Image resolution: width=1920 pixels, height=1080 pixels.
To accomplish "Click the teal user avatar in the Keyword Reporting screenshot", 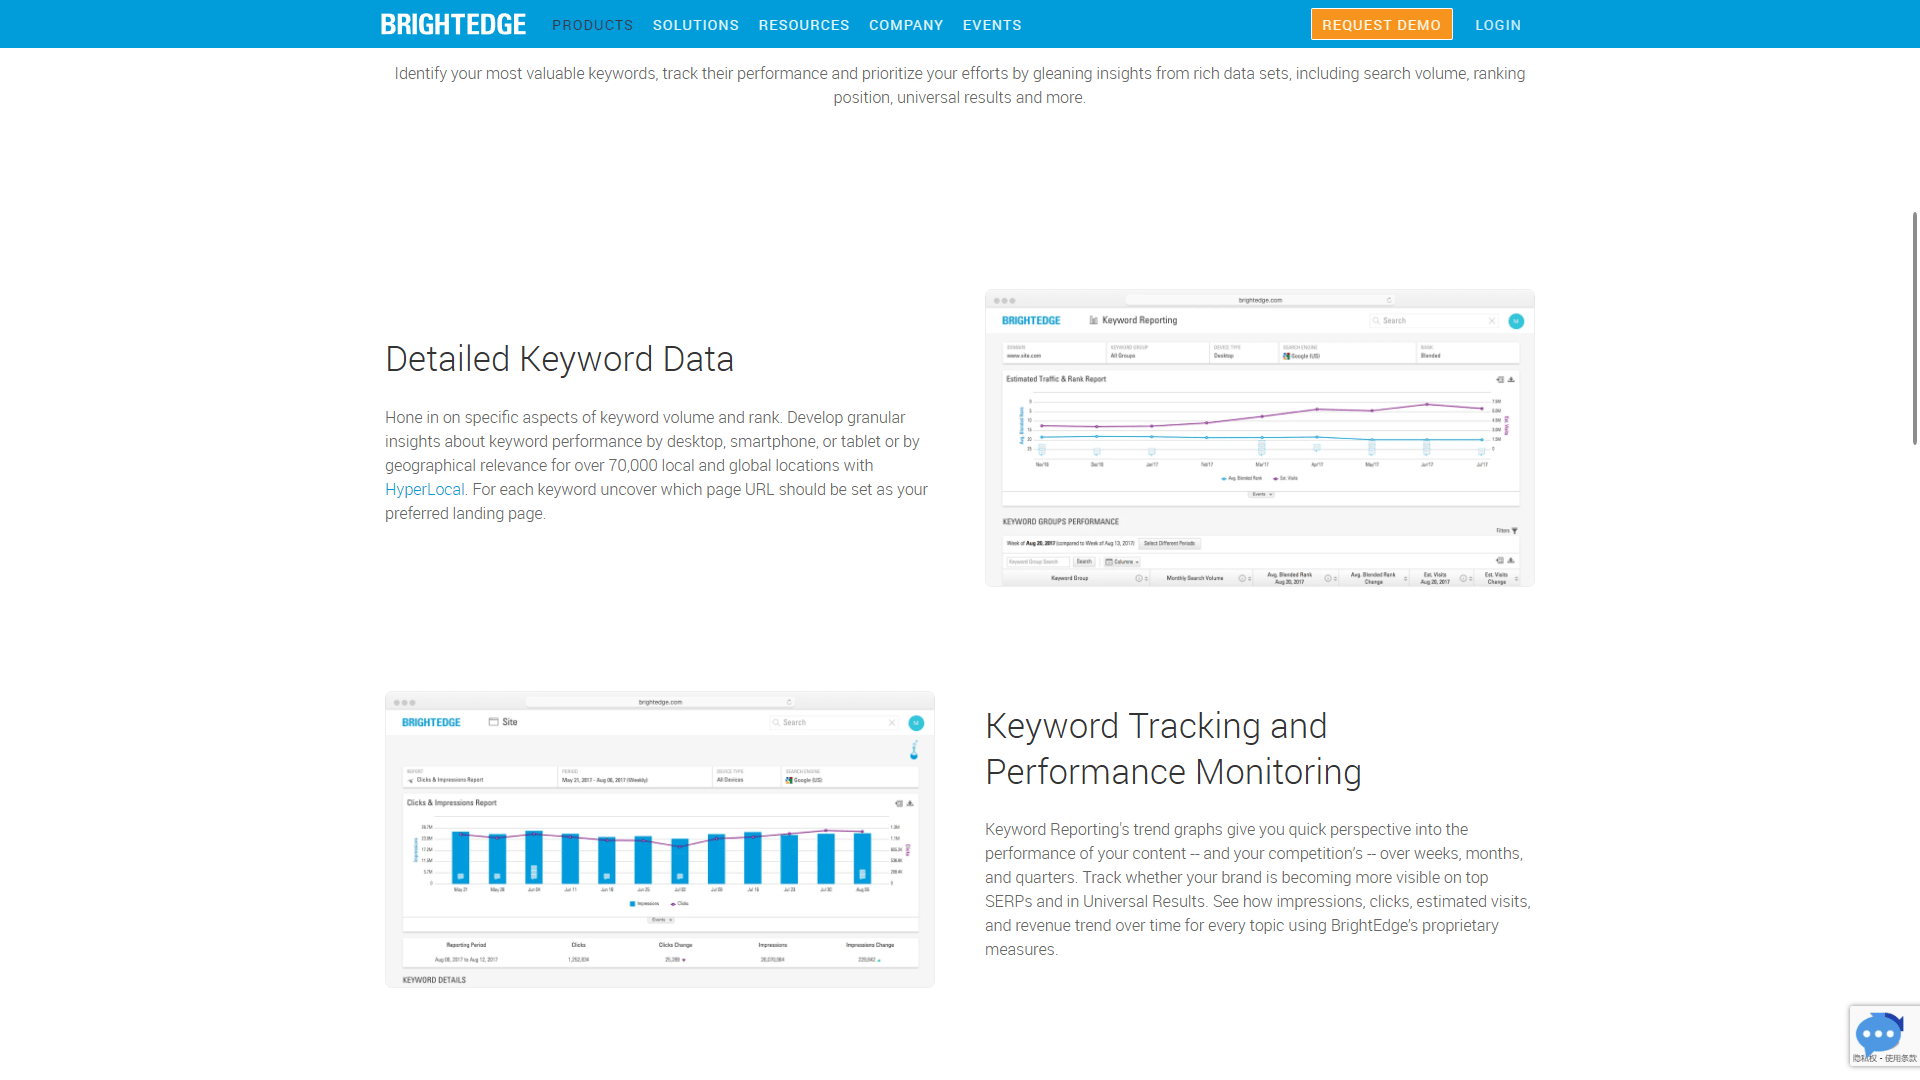I will tap(1515, 321).
